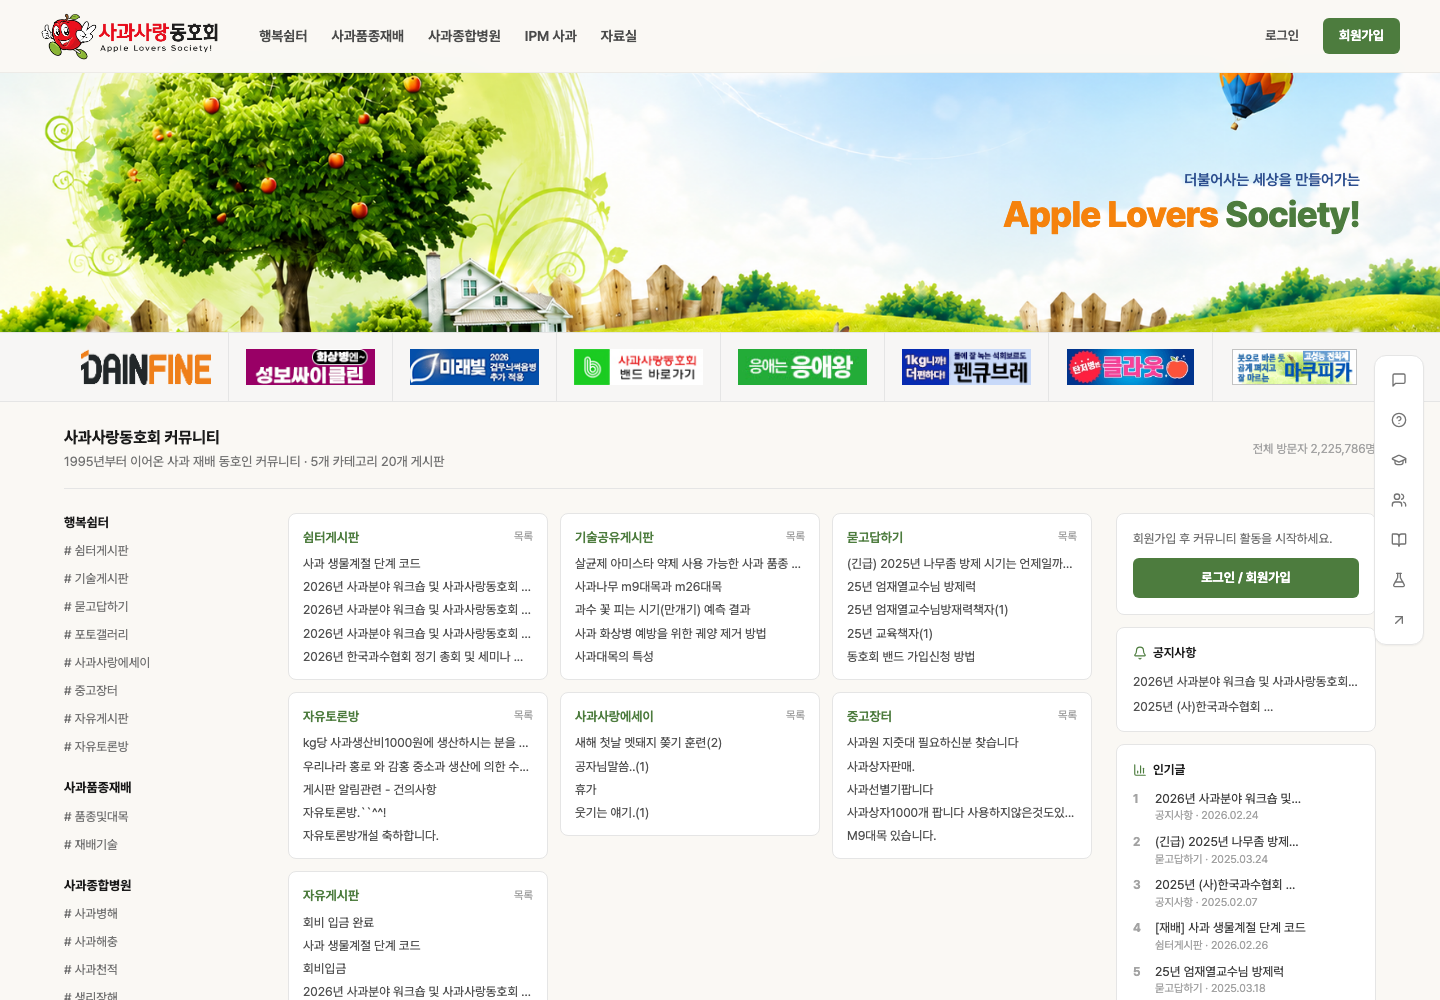Open 목록 on the 사과사랑에세이 card
Viewport: 1440px width, 1000px height.
point(795,715)
